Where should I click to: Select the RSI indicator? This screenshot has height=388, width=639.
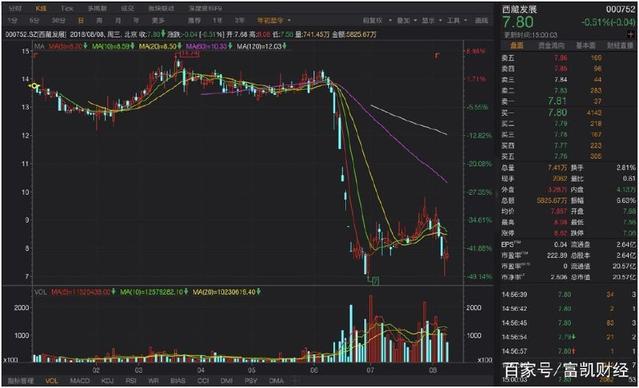(131, 381)
